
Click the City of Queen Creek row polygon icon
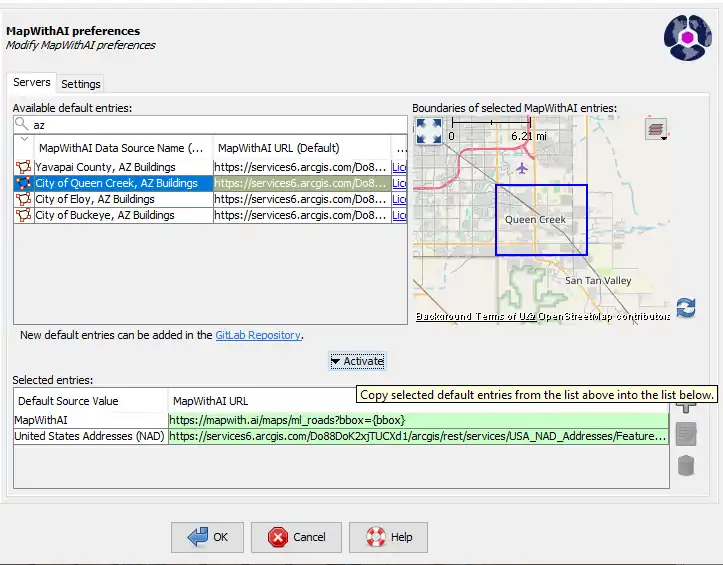(24, 183)
